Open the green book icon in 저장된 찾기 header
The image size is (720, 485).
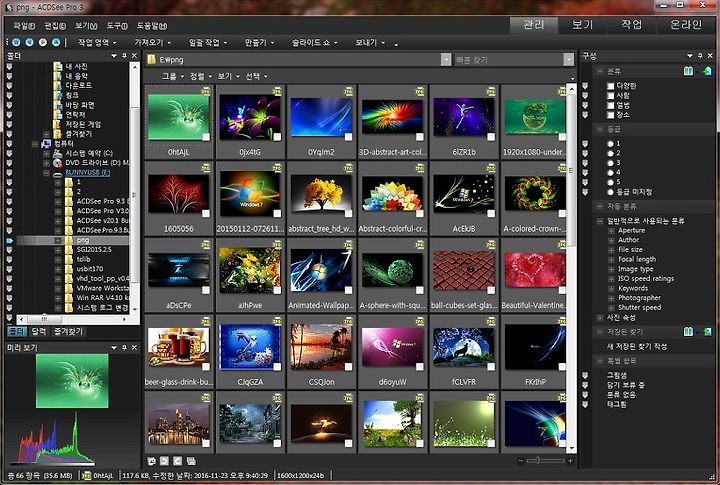coord(688,331)
